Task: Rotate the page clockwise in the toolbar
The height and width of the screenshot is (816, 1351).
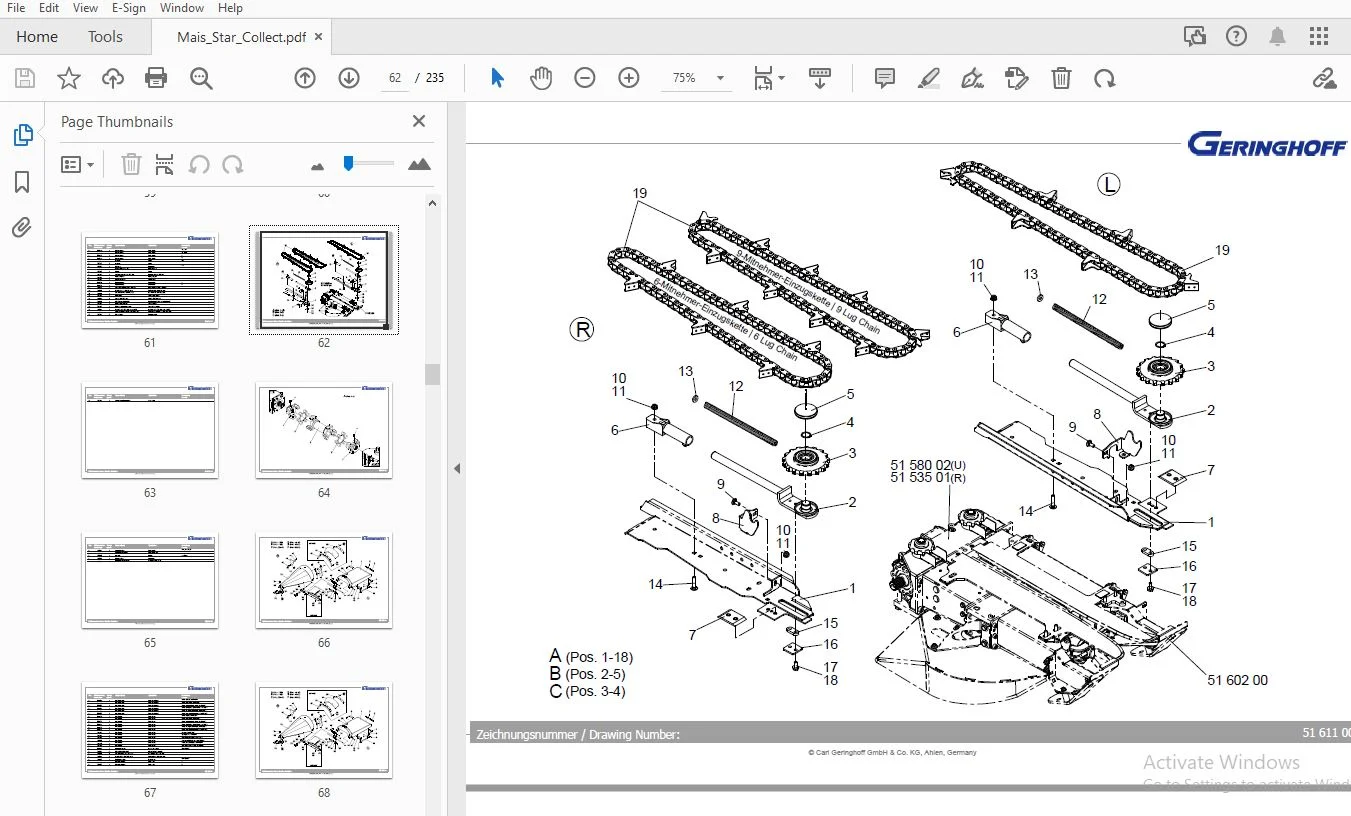Action: point(1105,78)
